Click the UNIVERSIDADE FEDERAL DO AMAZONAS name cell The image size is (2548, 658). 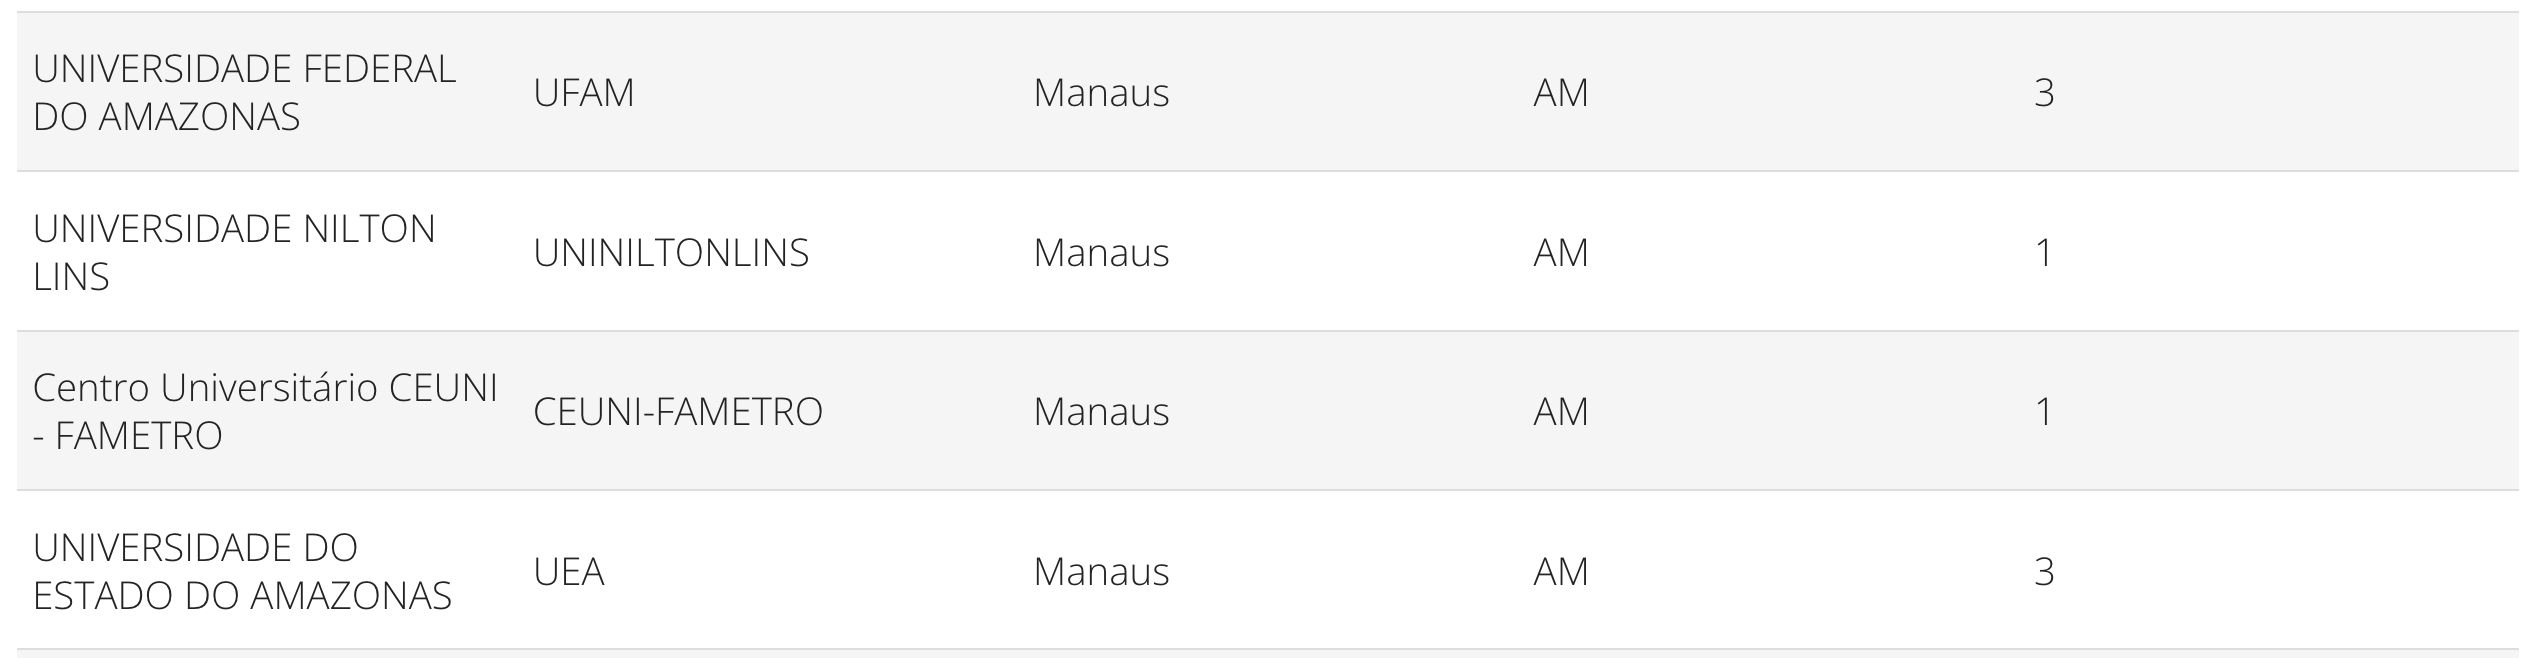(x=244, y=93)
